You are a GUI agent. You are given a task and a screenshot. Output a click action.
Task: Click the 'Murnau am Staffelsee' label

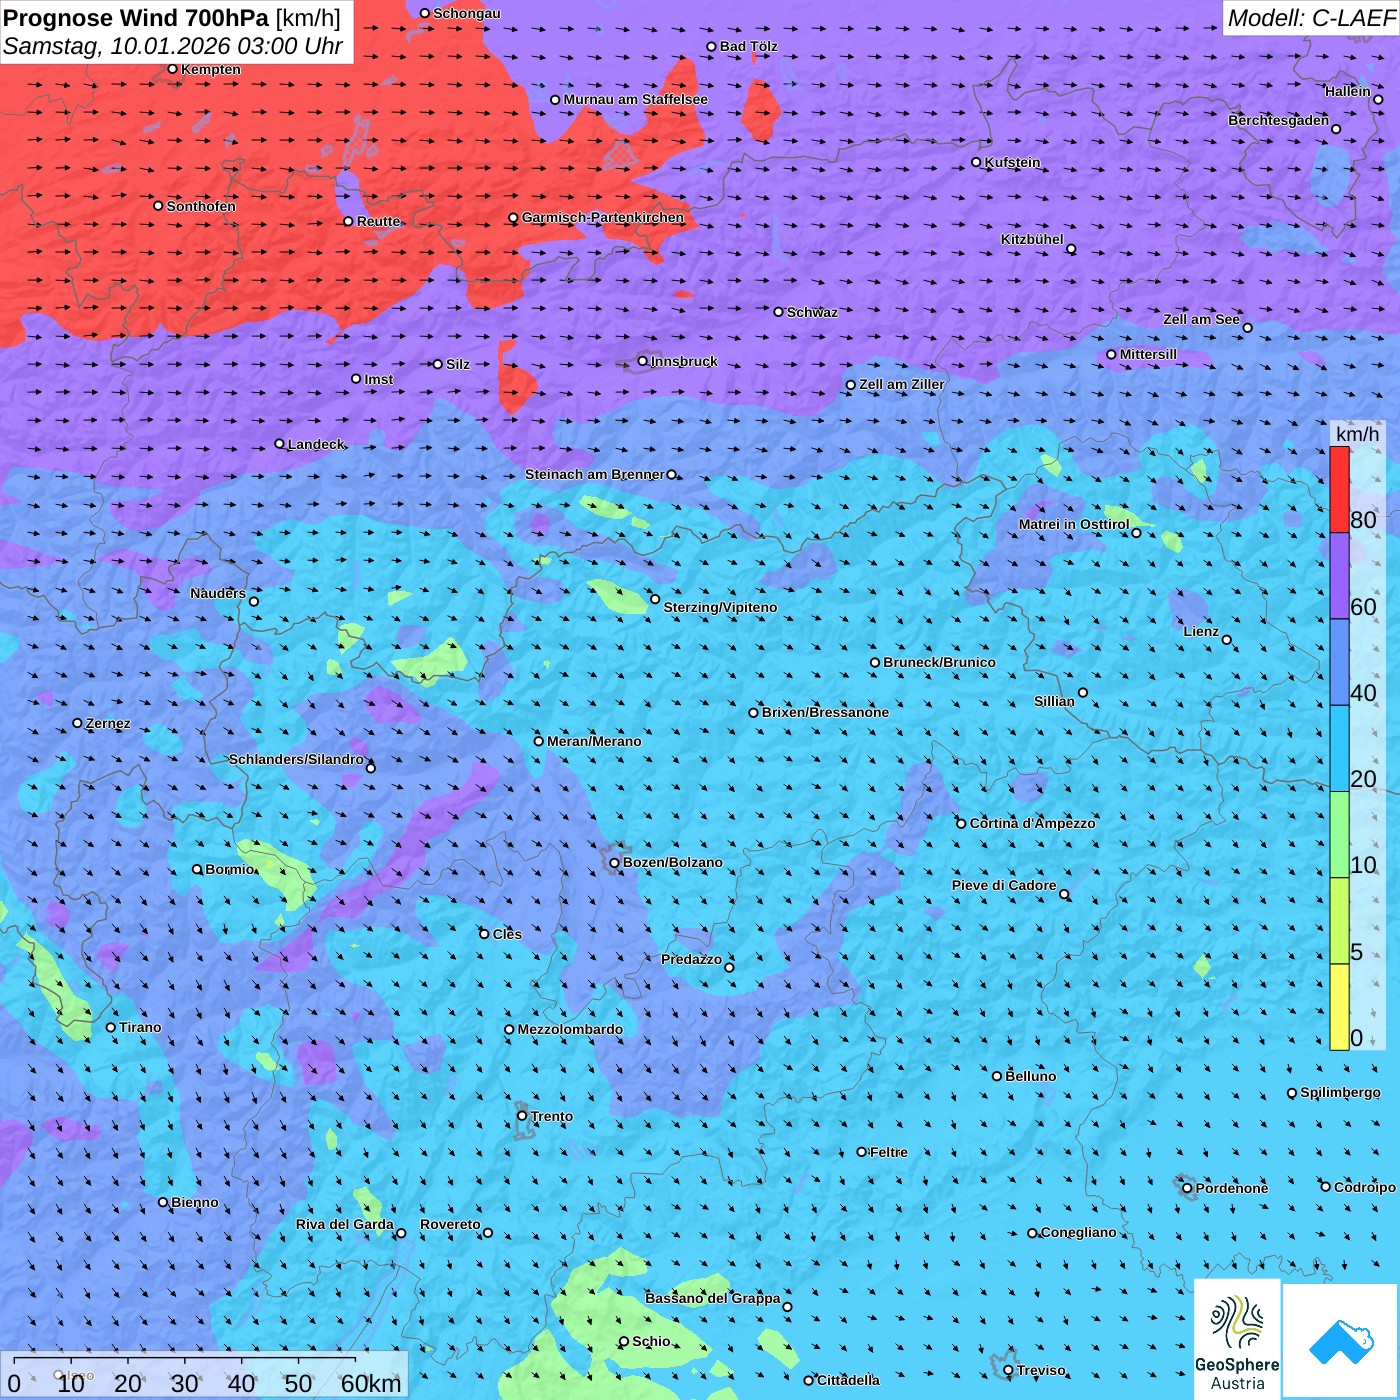tap(635, 99)
